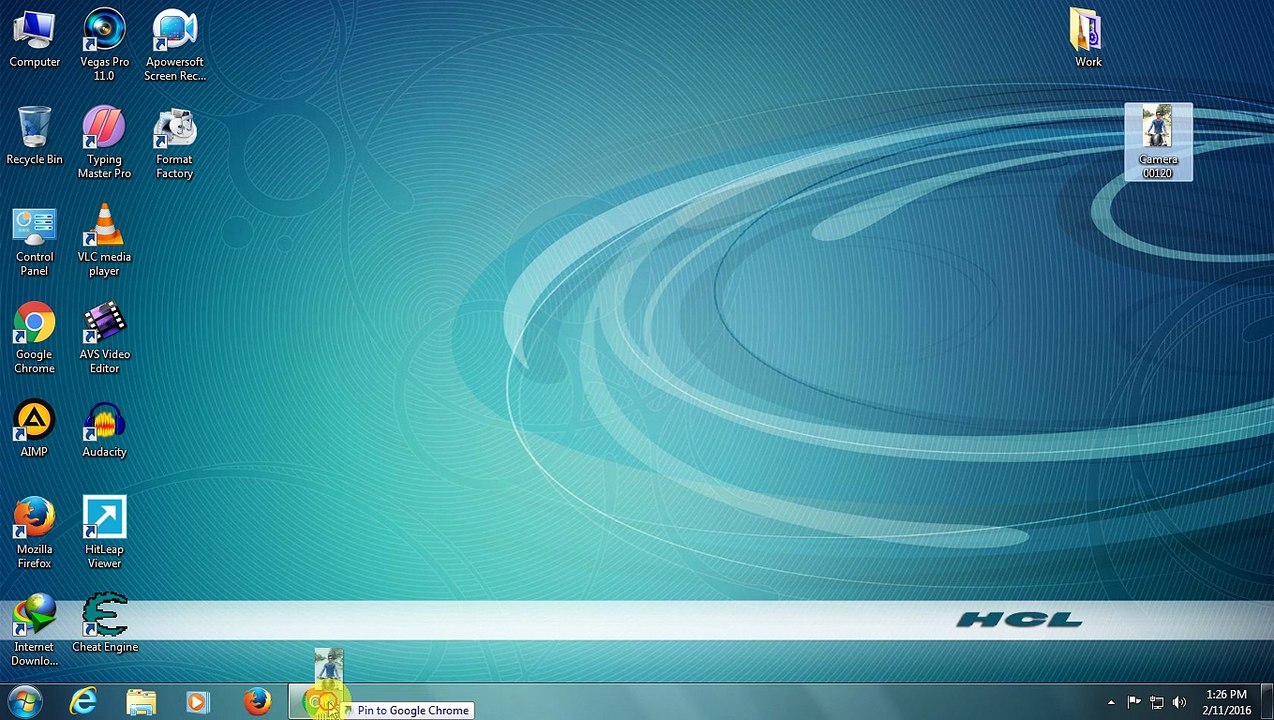Image resolution: width=1274 pixels, height=720 pixels.
Task: Click the Cheat Engine shortcut
Action: 104,624
